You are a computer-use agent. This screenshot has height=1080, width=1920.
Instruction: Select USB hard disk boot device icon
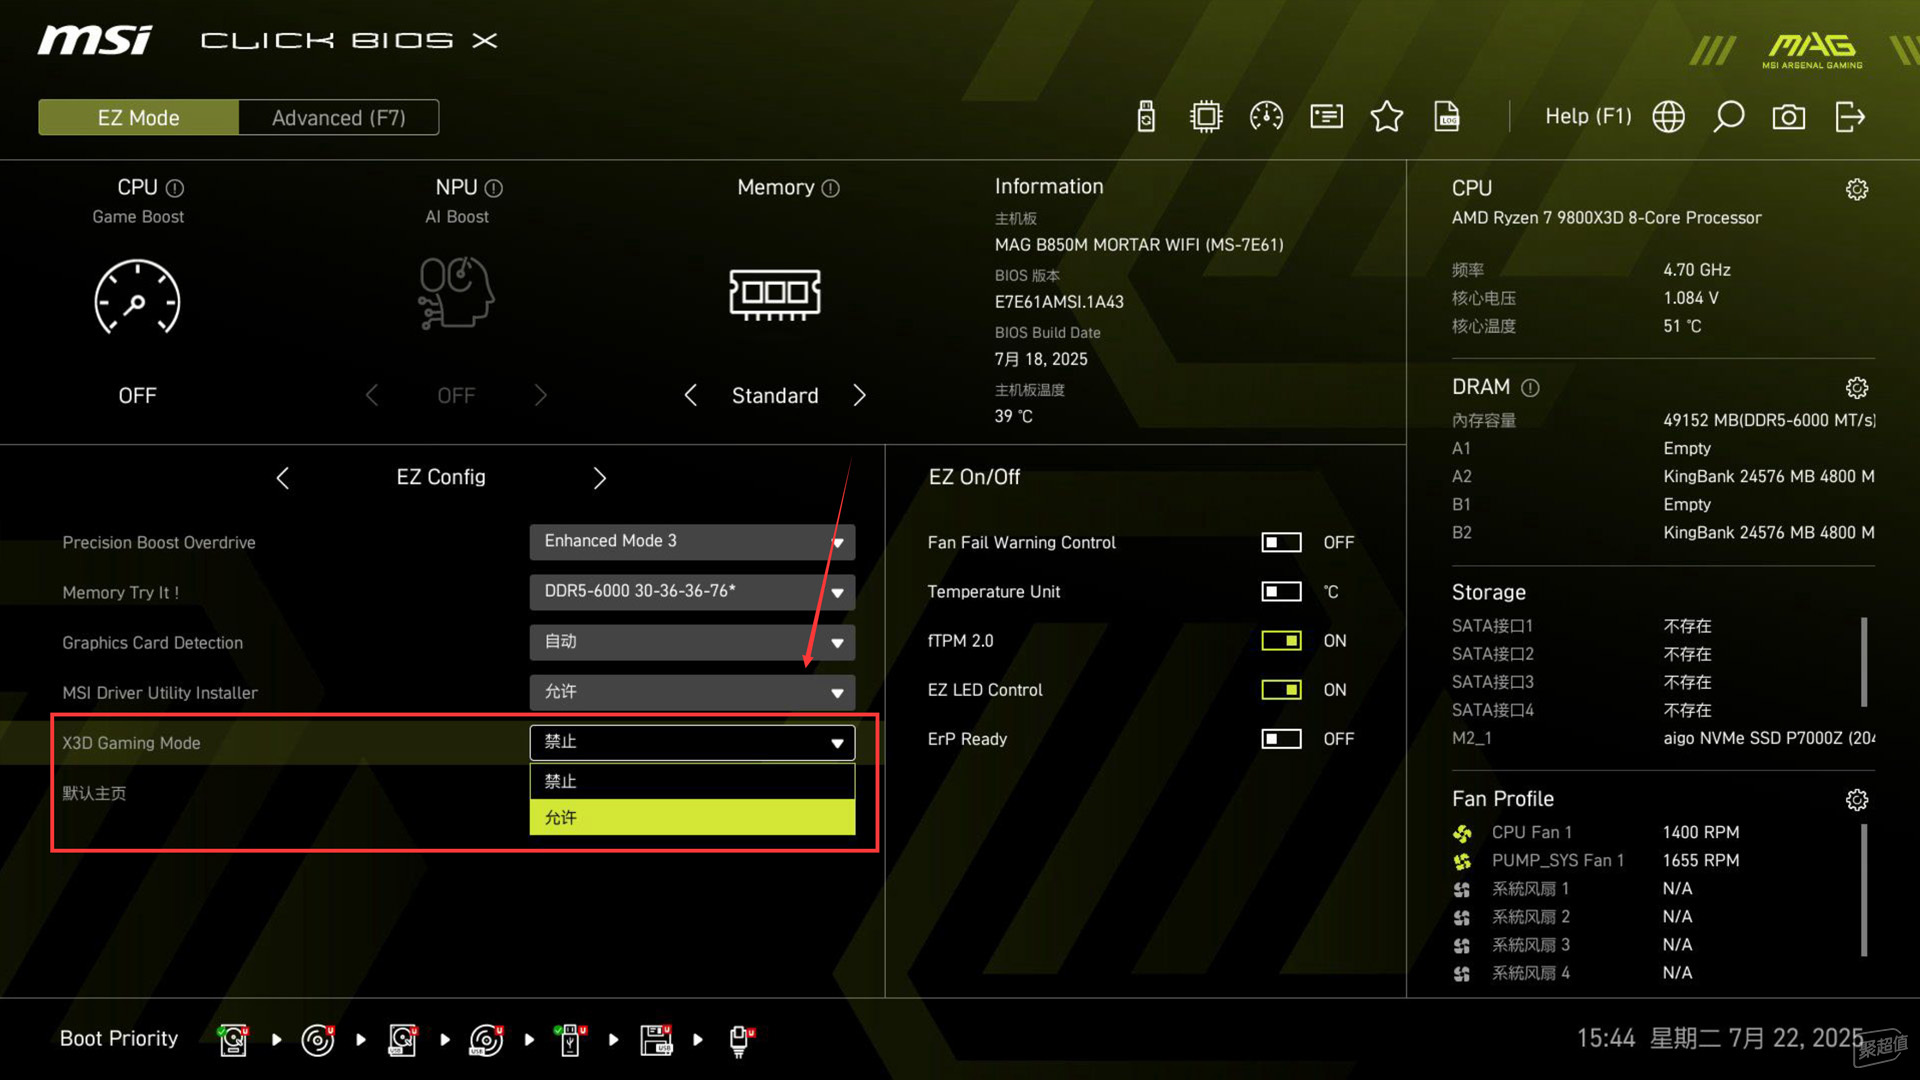pyautogui.click(x=402, y=1040)
